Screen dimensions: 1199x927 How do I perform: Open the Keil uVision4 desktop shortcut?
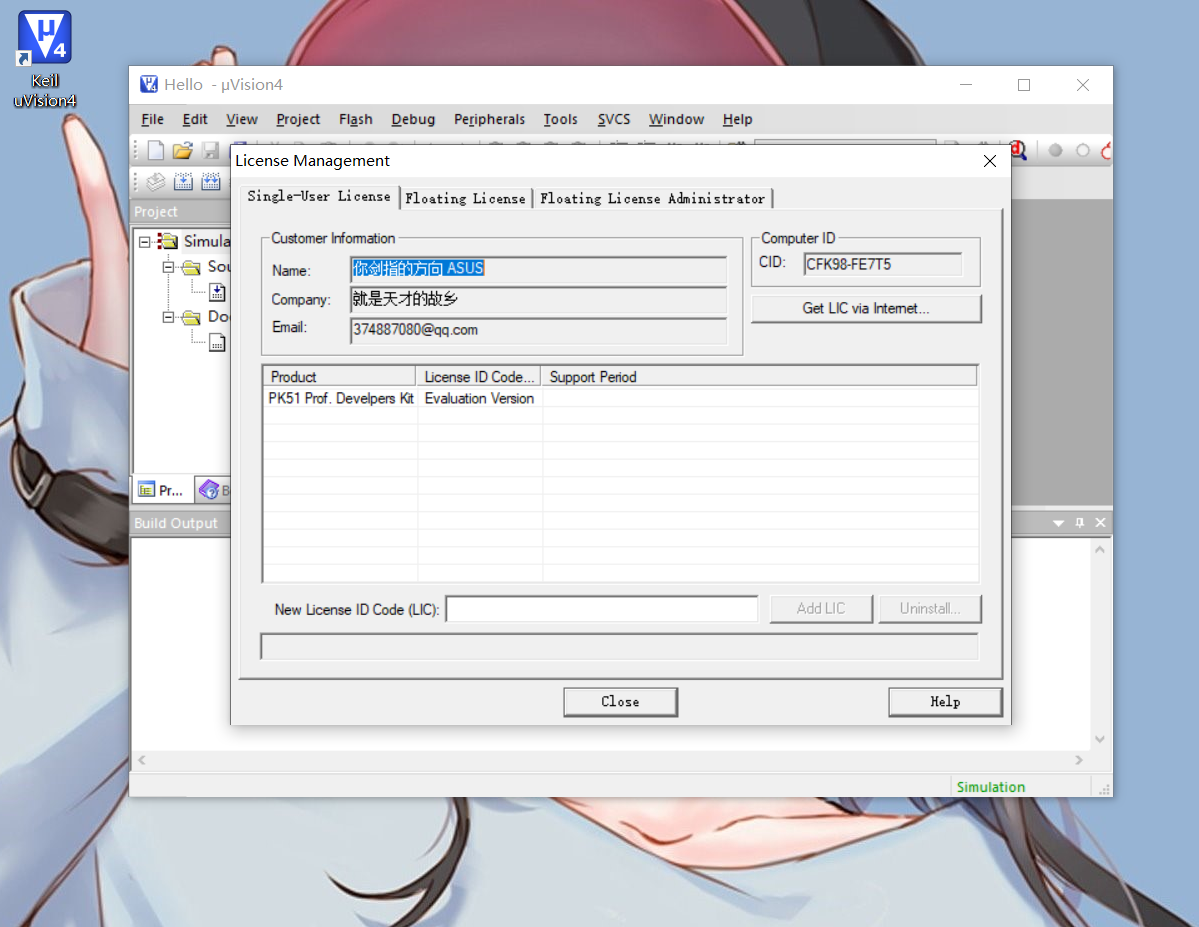tap(44, 58)
